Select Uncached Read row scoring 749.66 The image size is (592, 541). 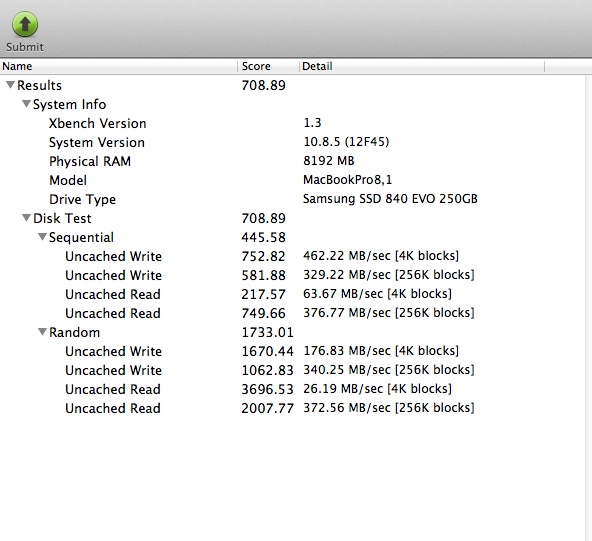293,313
